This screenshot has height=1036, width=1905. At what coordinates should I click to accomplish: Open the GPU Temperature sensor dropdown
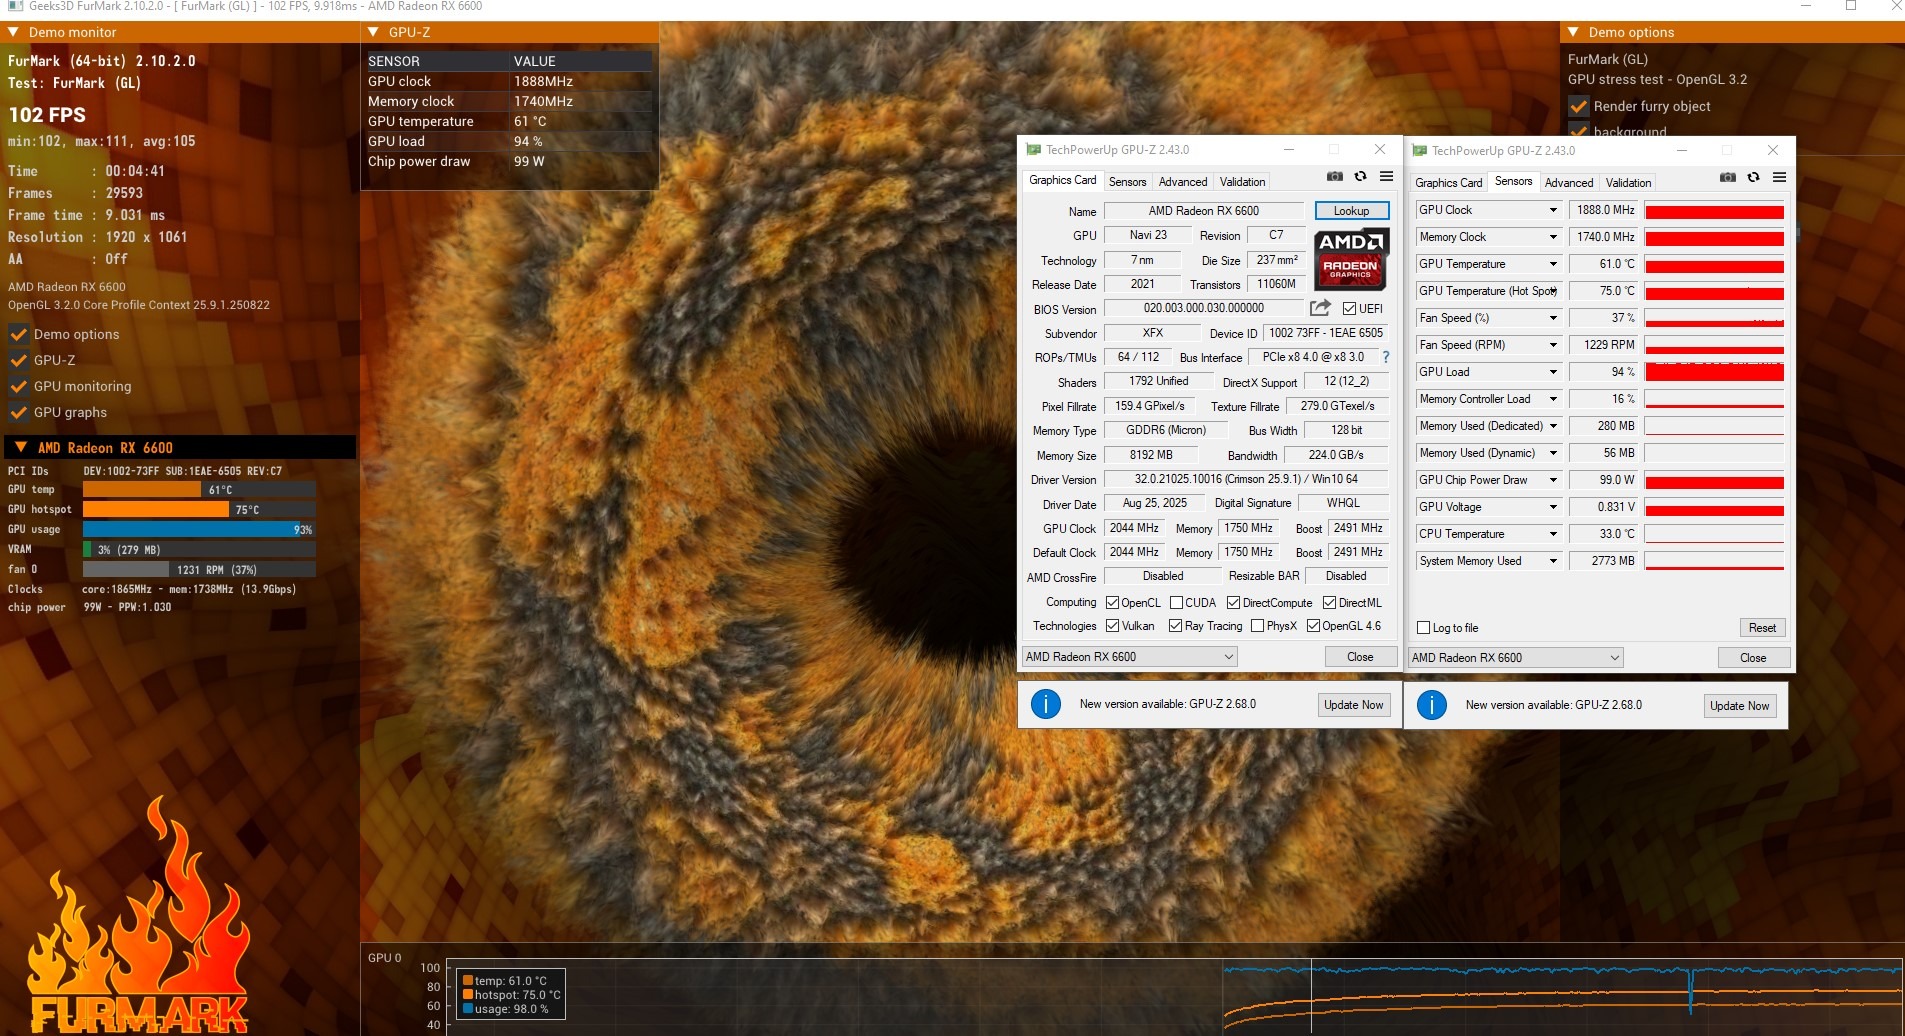(x=1553, y=264)
